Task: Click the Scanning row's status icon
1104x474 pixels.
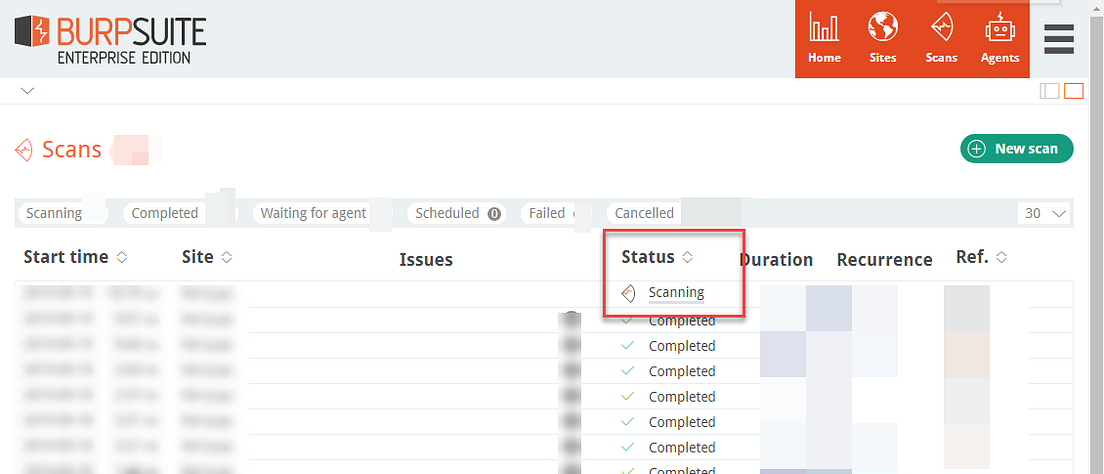Action: (629, 293)
